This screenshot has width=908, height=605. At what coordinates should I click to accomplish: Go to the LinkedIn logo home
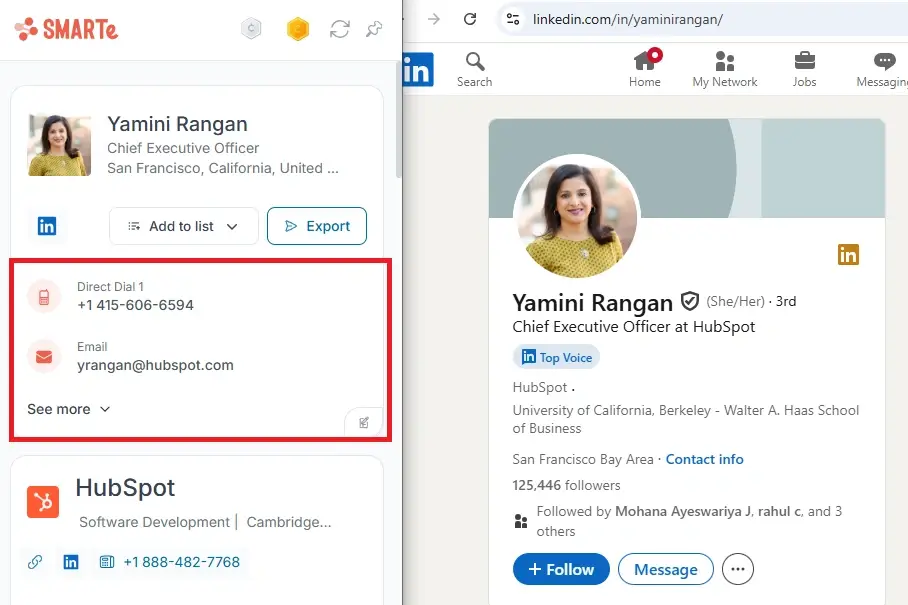click(x=418, y=69)
